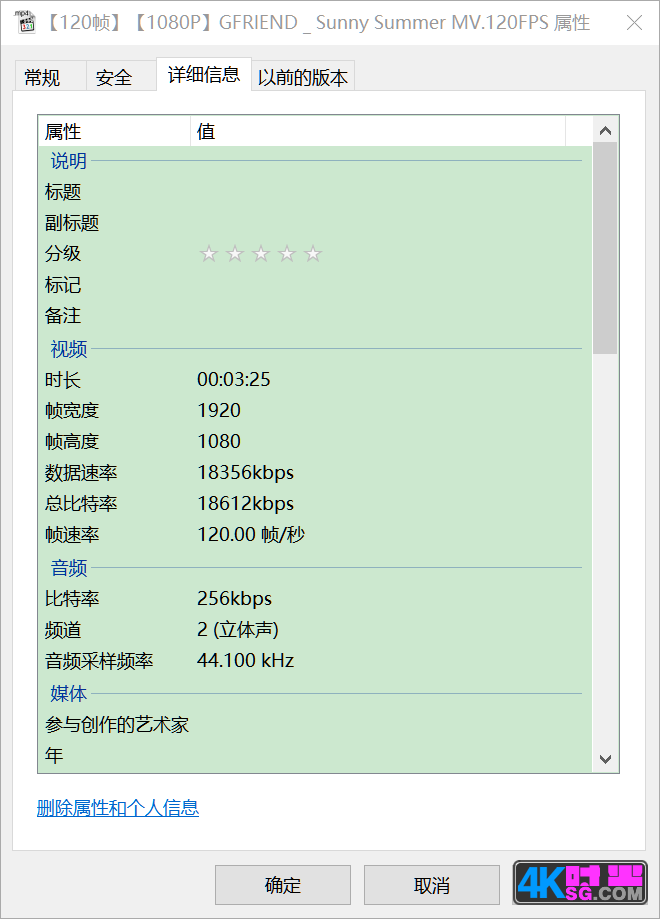Click the 值 column header
This screenshot has height=919, width=660.
[x=378, y=131]
